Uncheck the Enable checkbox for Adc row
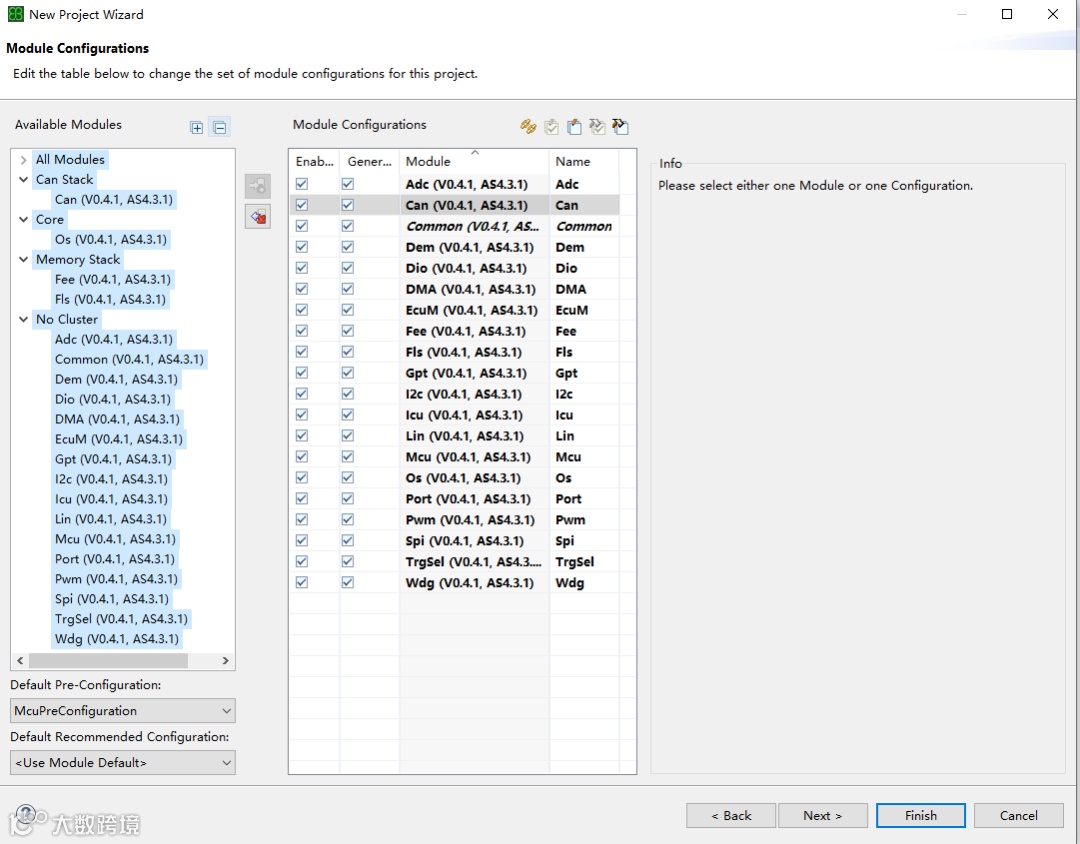 (302, 184)
